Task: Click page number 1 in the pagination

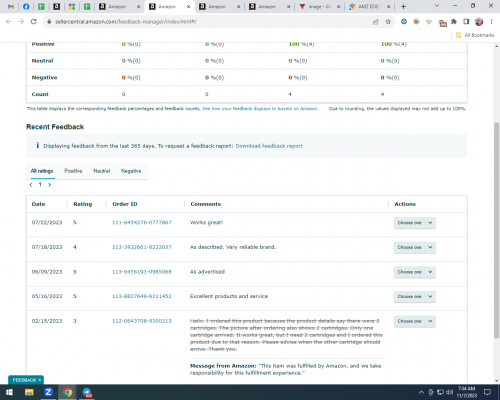Action: point(40,185)
